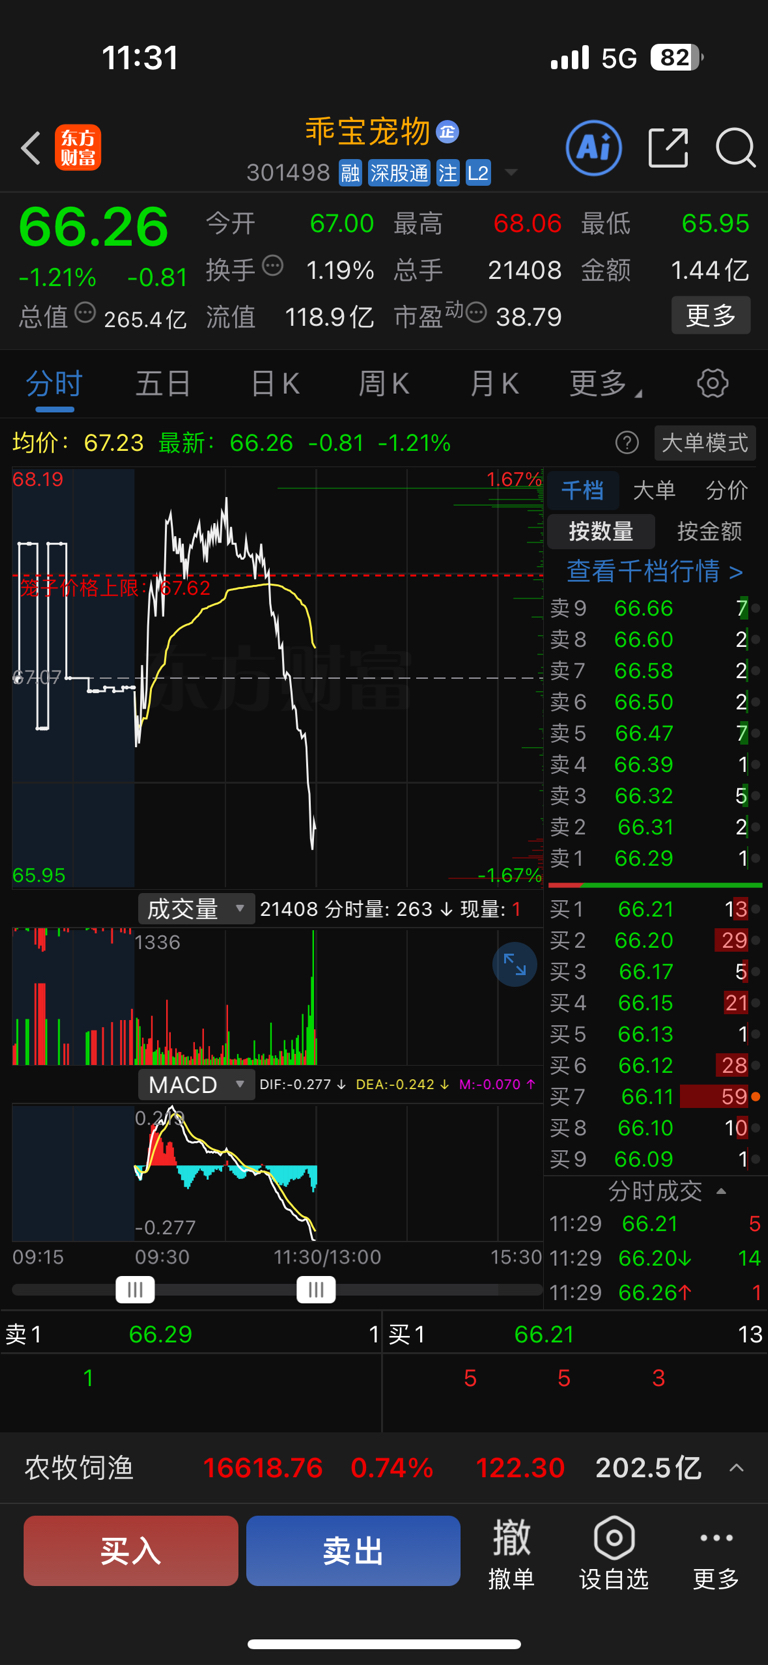Tap the 融 margin tag

[x=350, y=173]
